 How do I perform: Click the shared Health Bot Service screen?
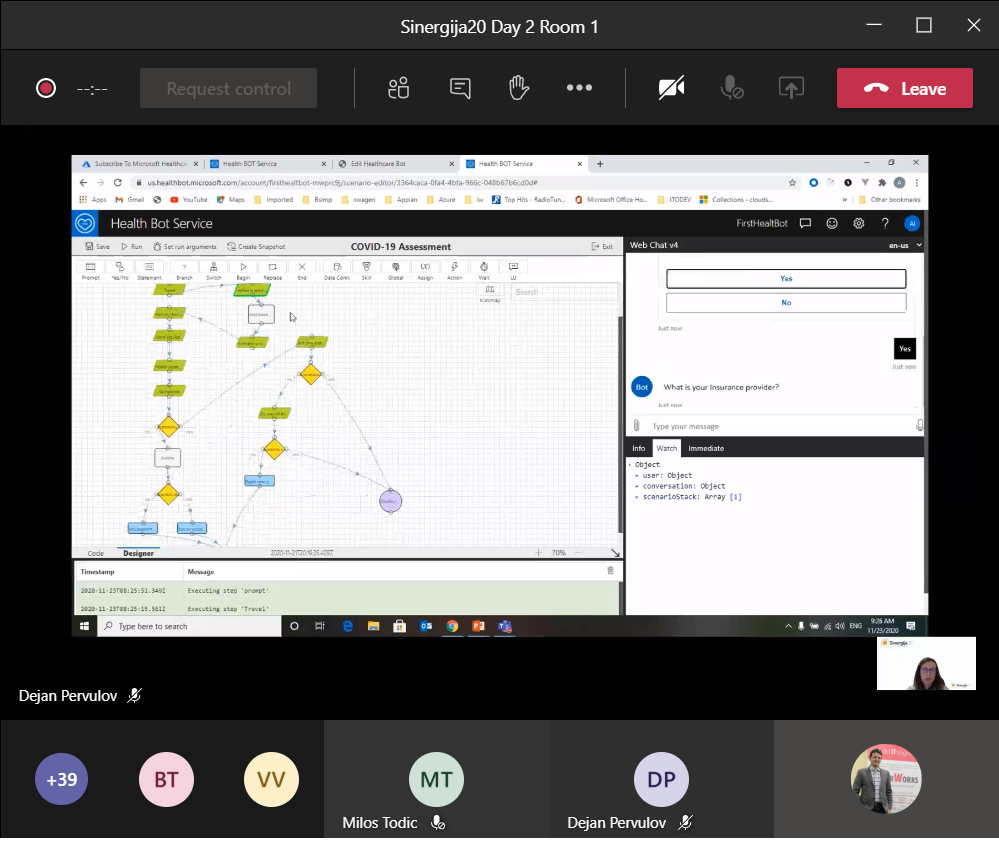click(x=500, y=396)
